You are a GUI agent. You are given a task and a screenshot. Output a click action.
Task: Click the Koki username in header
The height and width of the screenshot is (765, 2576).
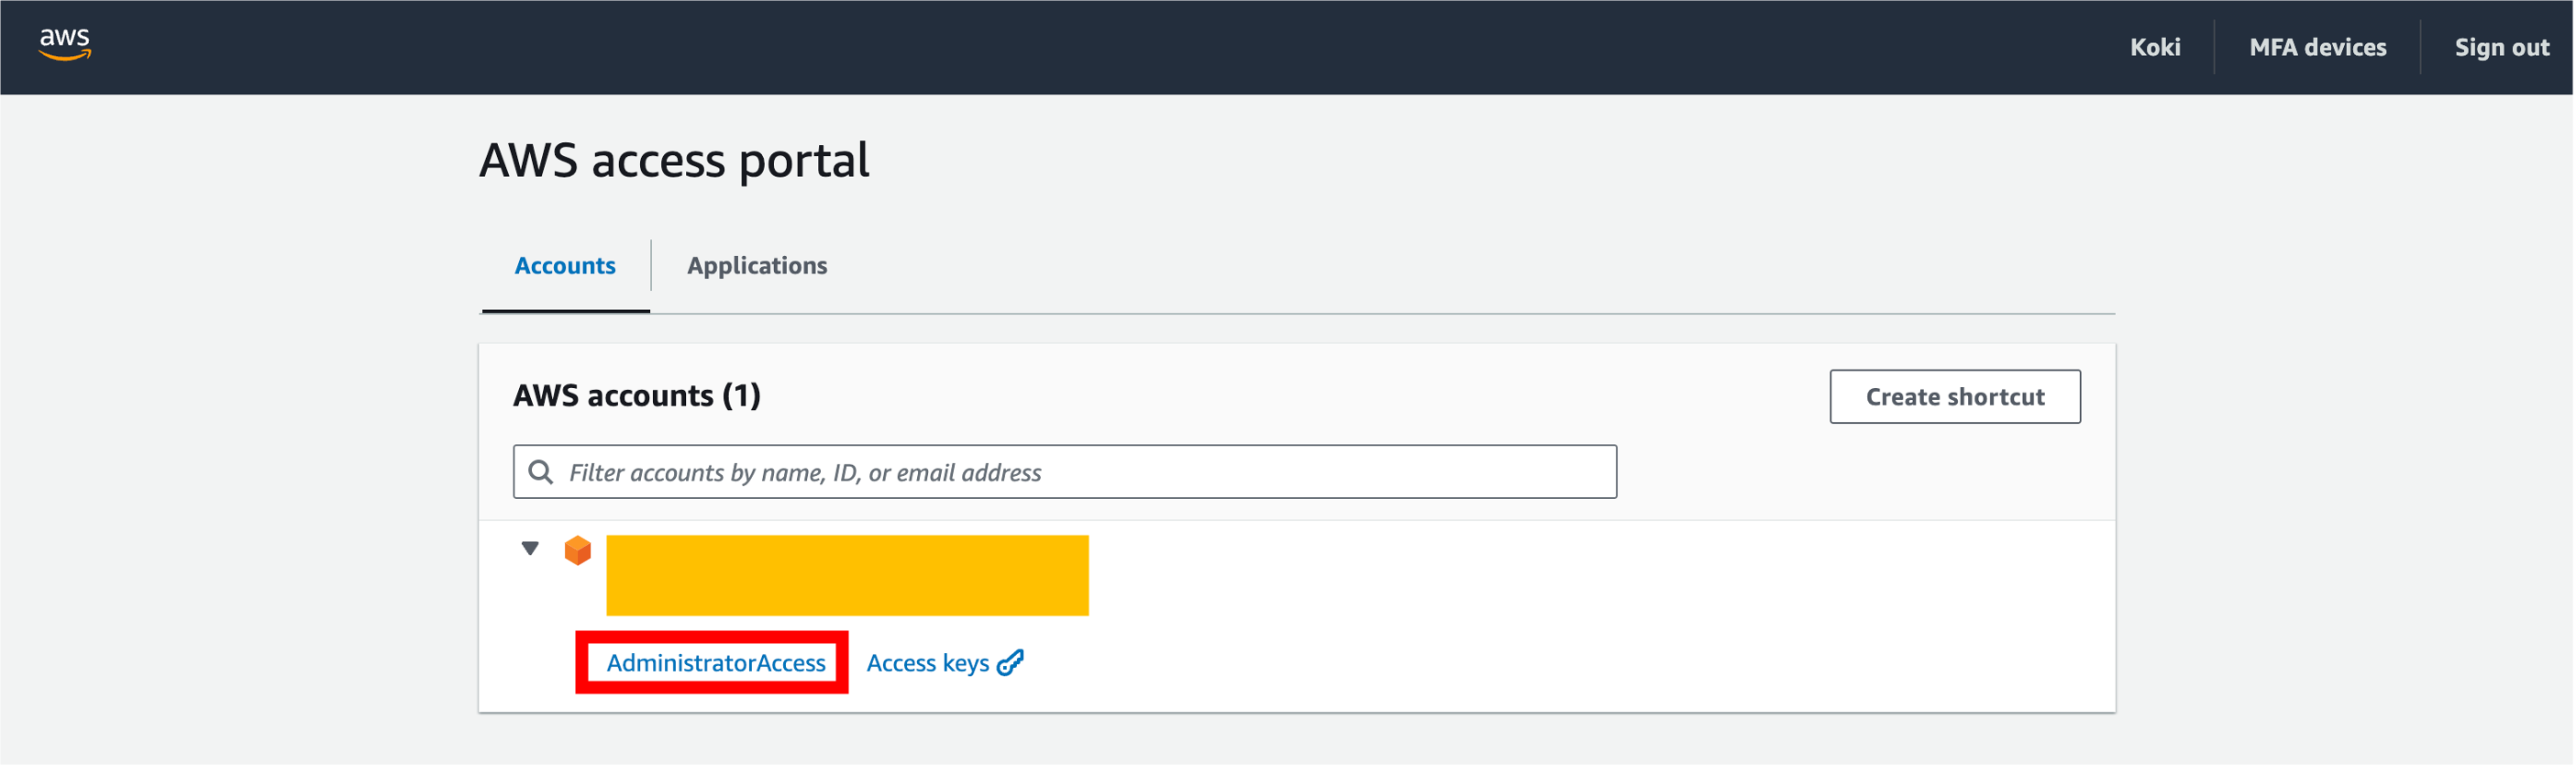2154,47
